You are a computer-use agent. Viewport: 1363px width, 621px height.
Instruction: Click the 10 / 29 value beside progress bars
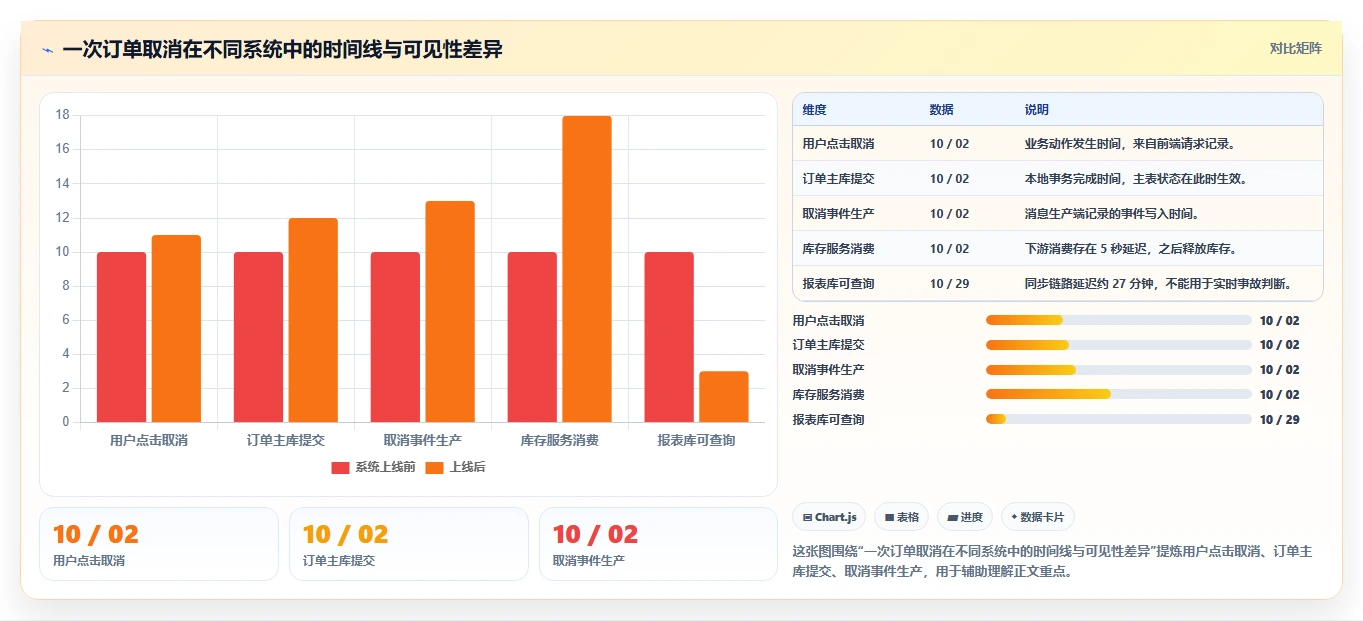[1279, 420]
